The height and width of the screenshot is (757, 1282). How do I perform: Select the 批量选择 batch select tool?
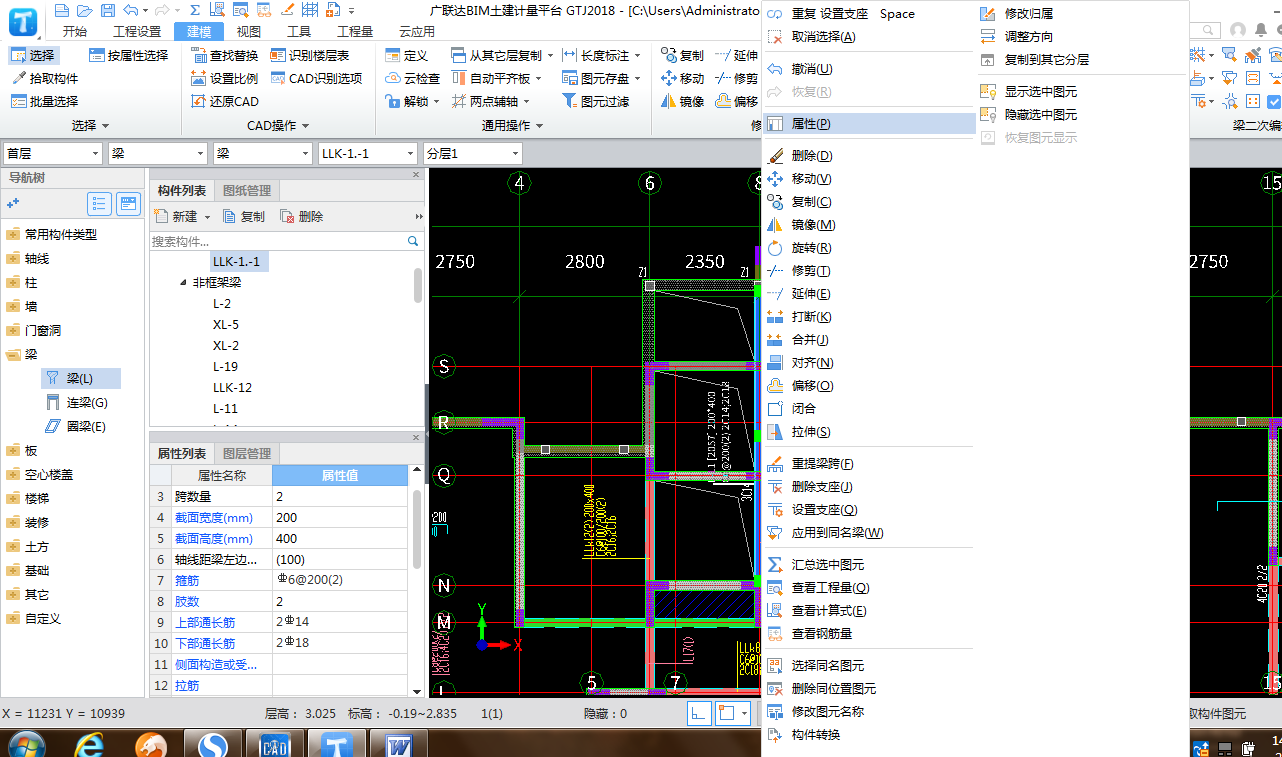point(44,101)
